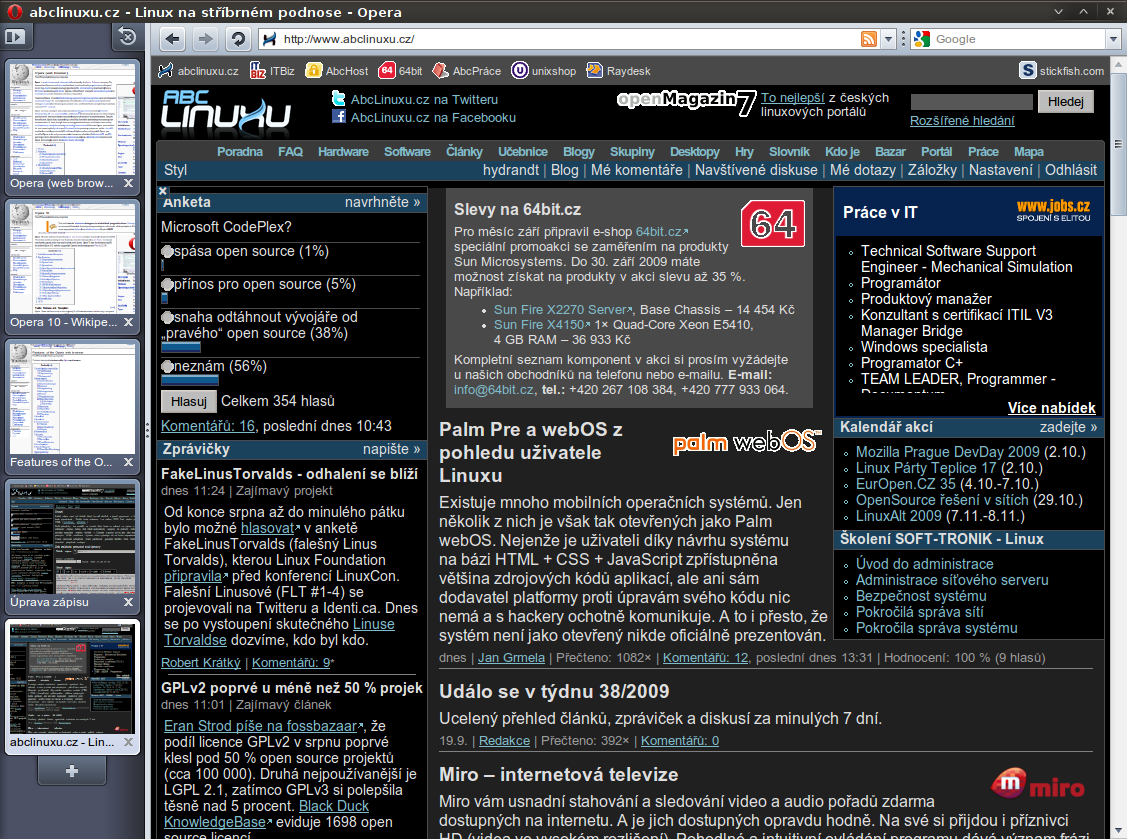Close the 'Opera 10 - Wikipe...' tab
1127x839 pixels.
129,322
